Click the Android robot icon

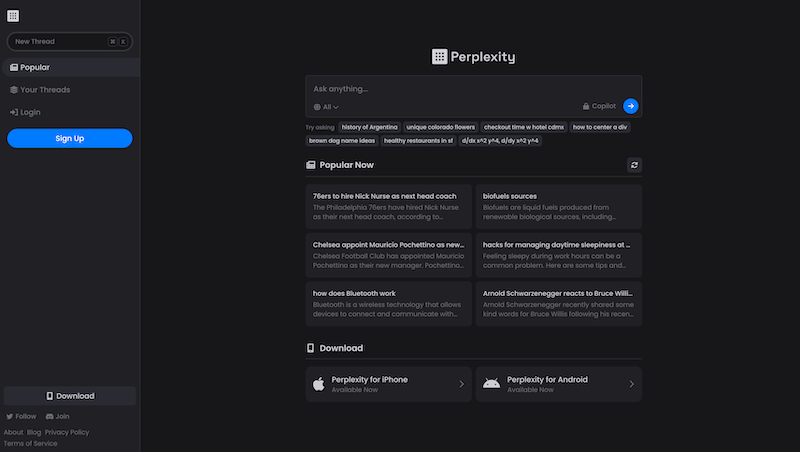(491, 384)
